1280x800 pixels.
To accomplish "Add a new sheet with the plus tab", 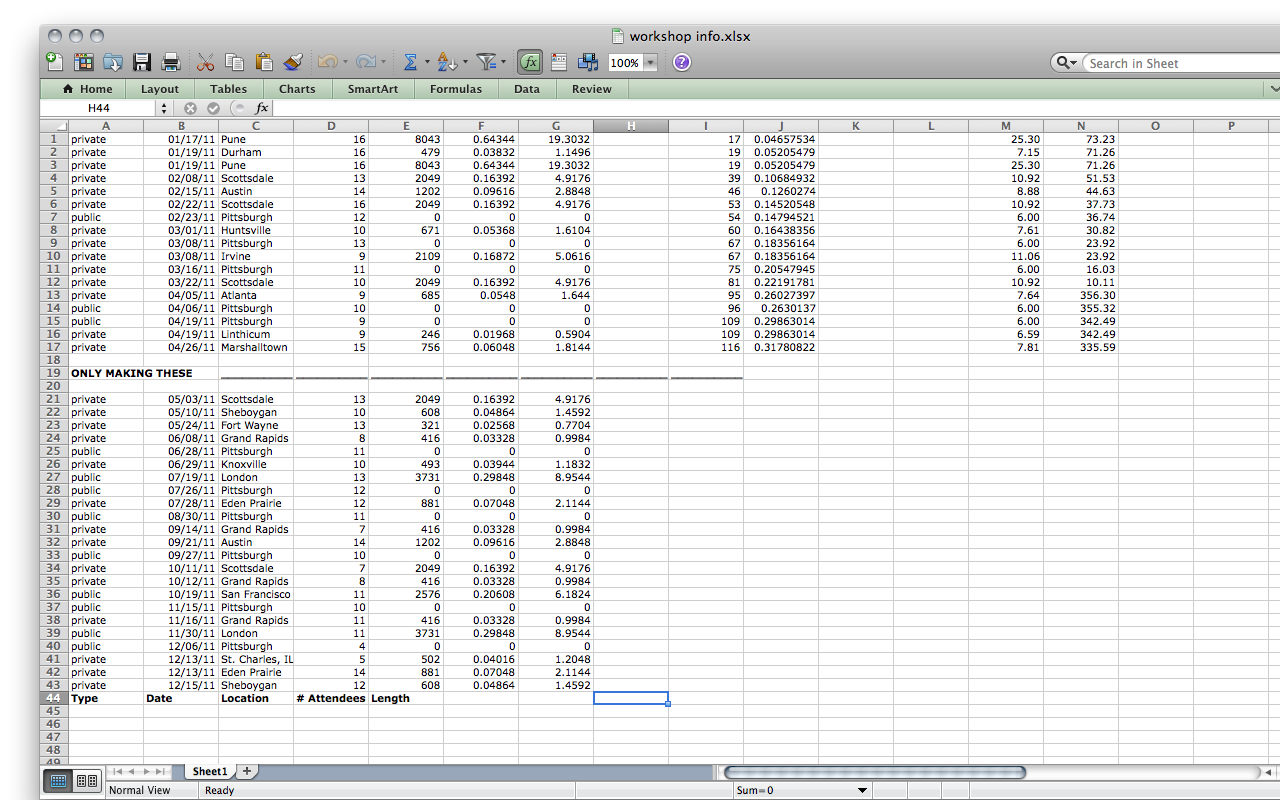I will 247,771.
